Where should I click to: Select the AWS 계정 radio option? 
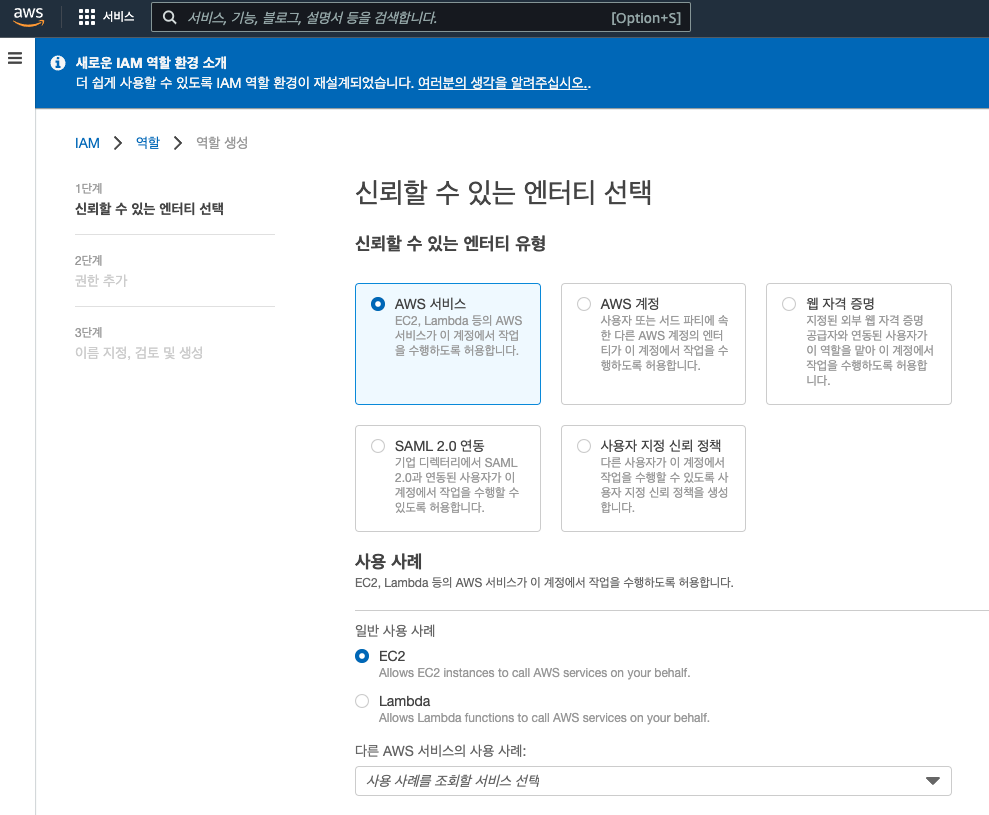[x=583, y=304]
